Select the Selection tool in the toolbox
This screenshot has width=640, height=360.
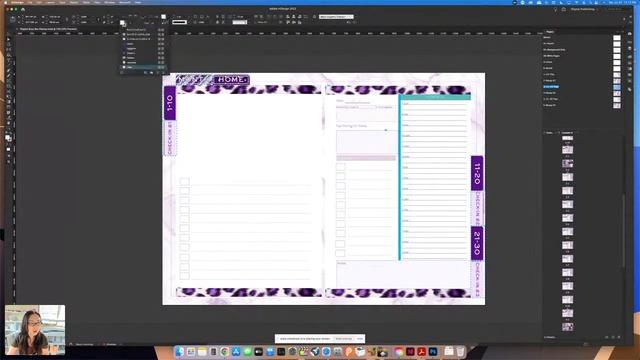point(9,39)
